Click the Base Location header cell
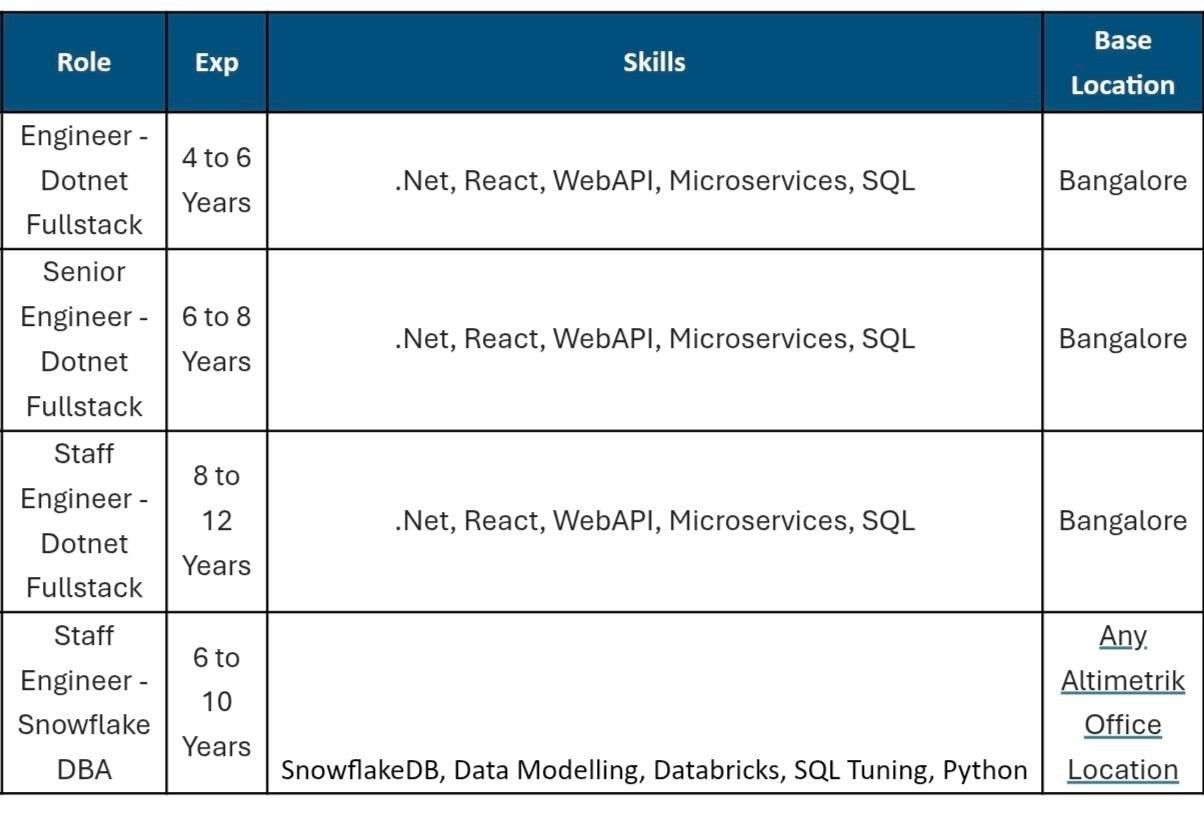The image size is (1204, 816). [1122, 62]
